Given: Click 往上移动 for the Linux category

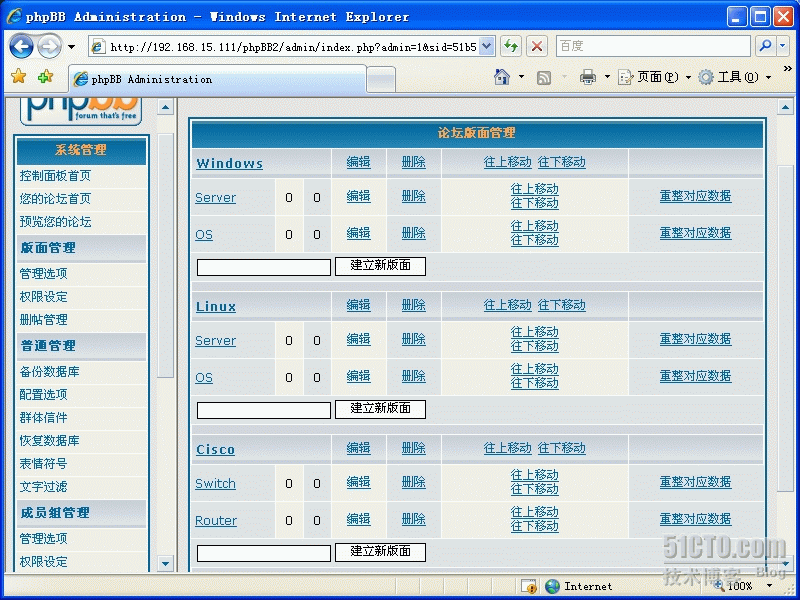Looking at the screenshot, I should point(508,305).
